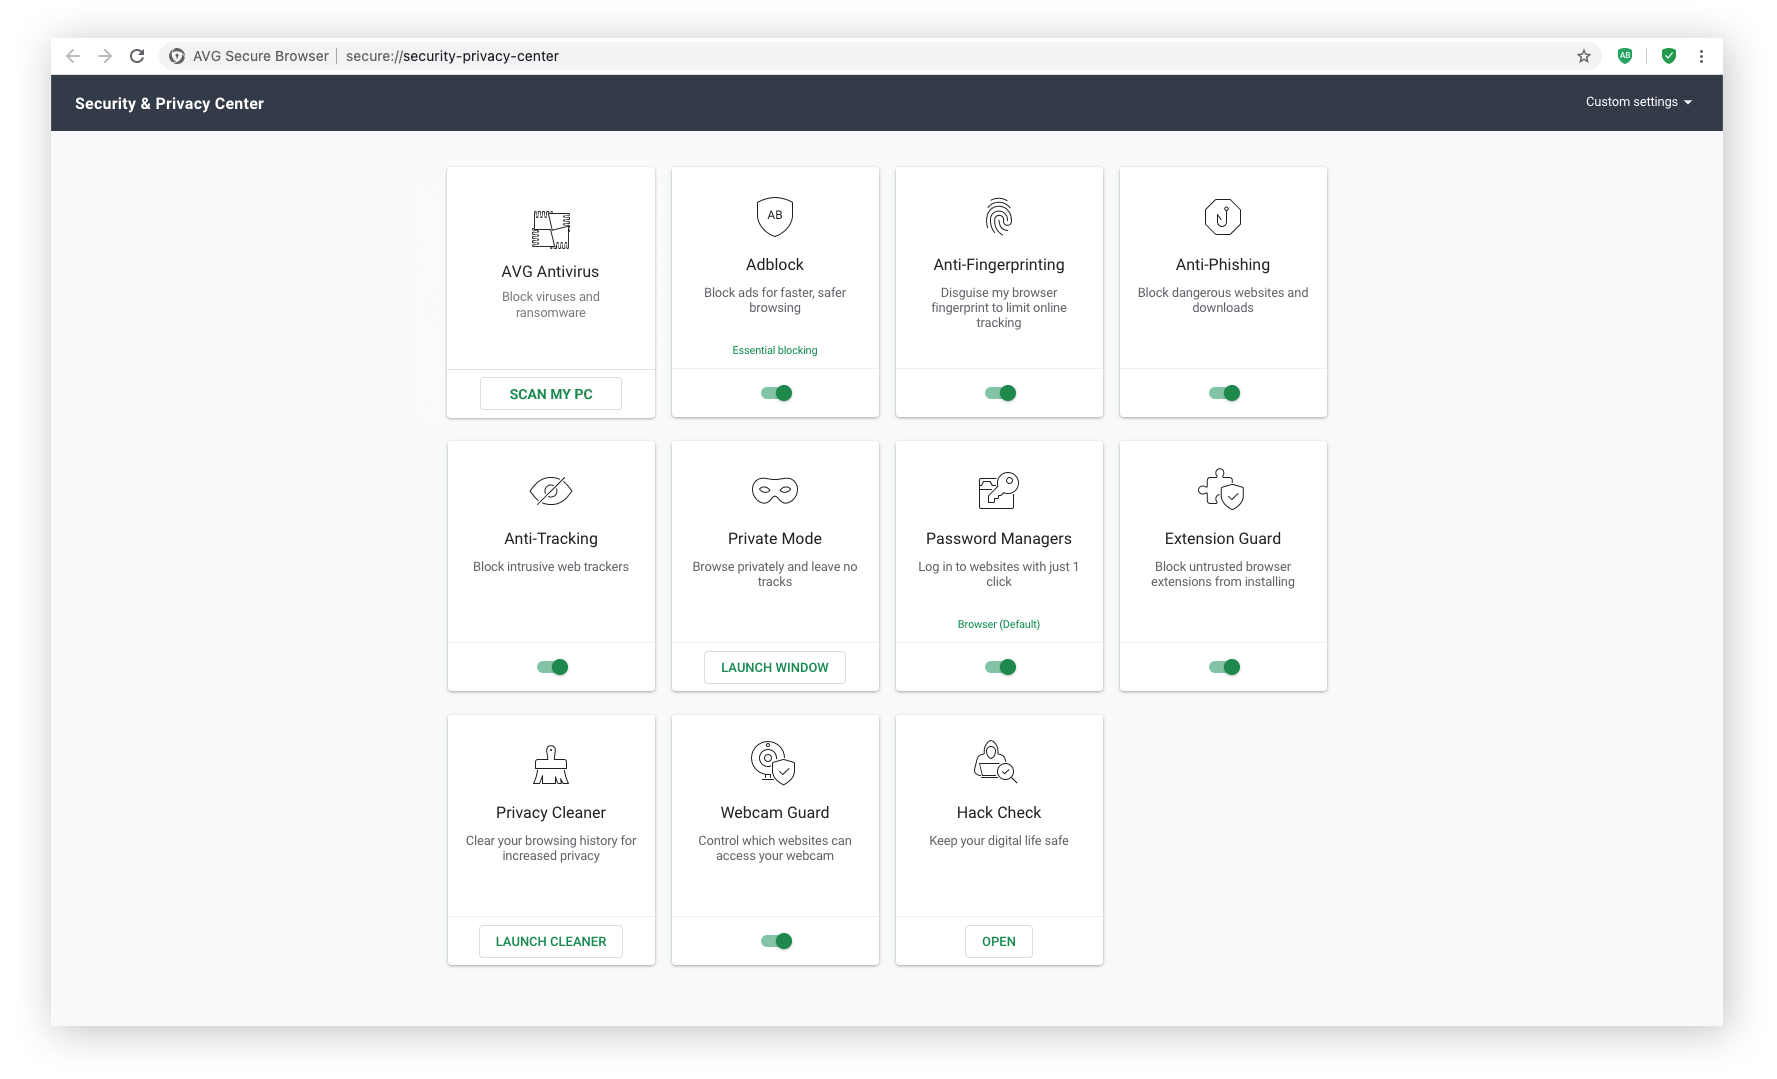Click the AVG Antivirus shield icon
Viewport: 1777px width, 1079px height.
pyautogui.click(x=550, y=230)
